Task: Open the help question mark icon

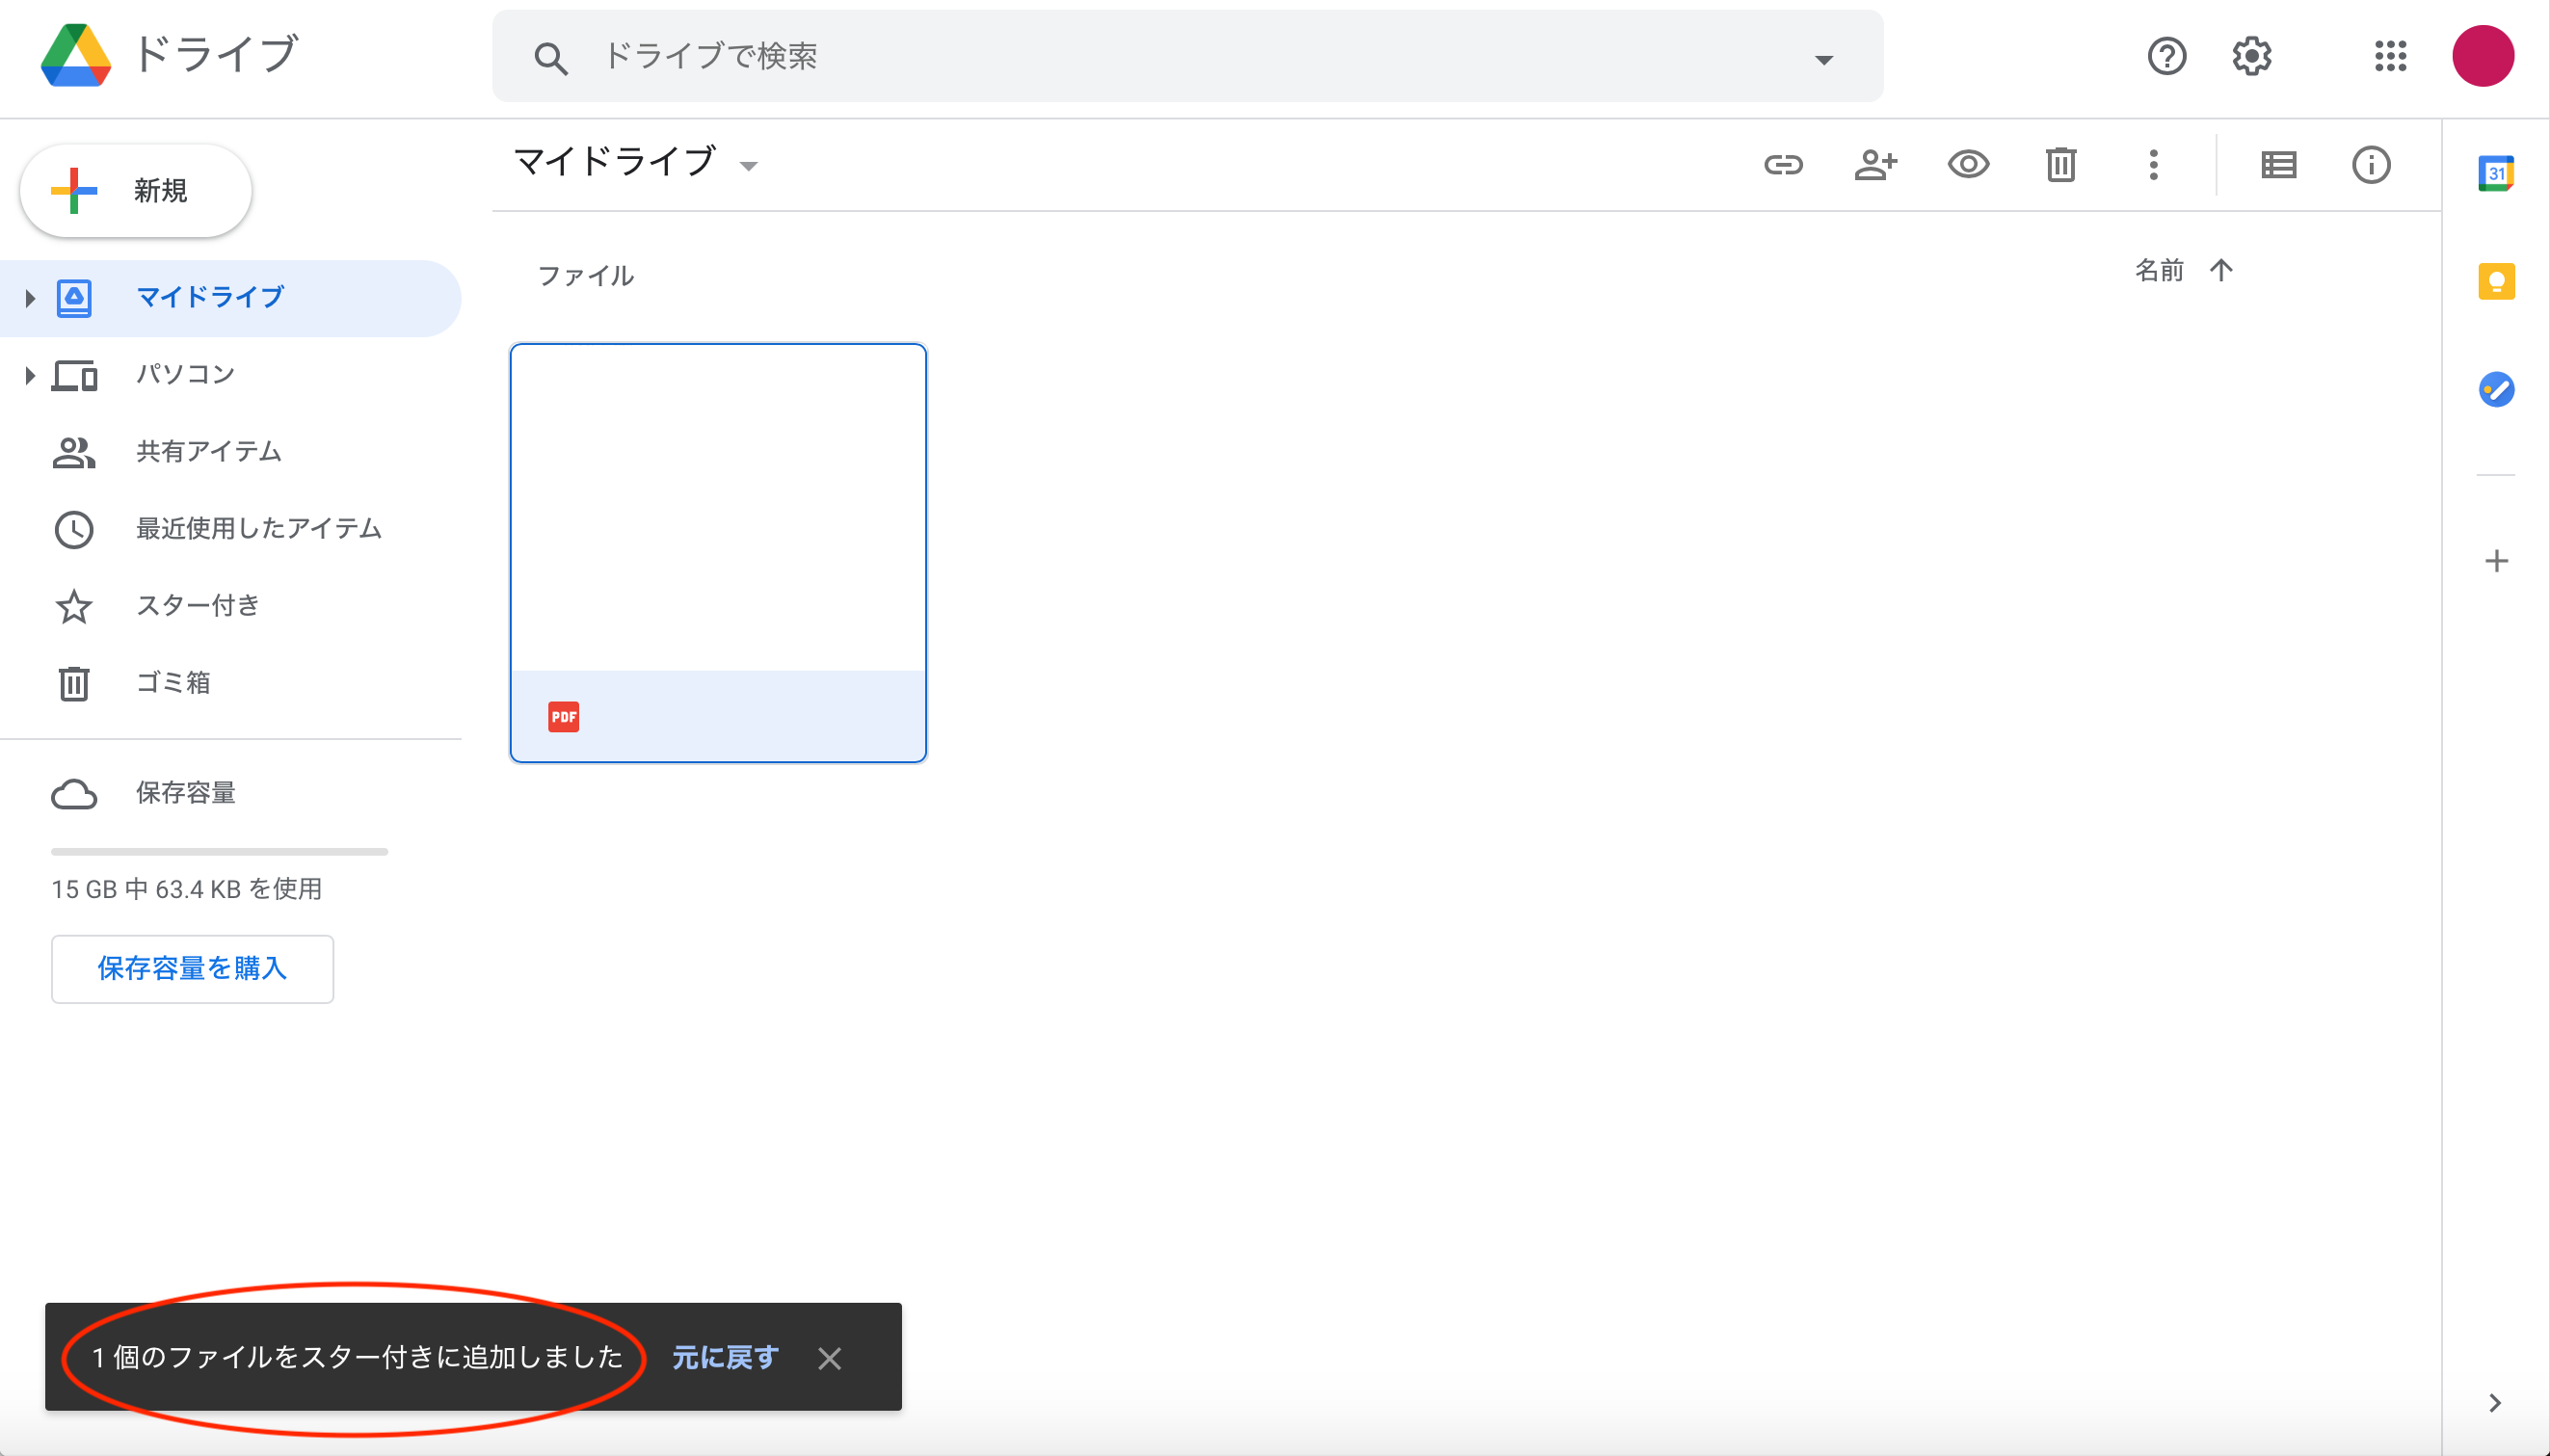Action: [2166, 56]
